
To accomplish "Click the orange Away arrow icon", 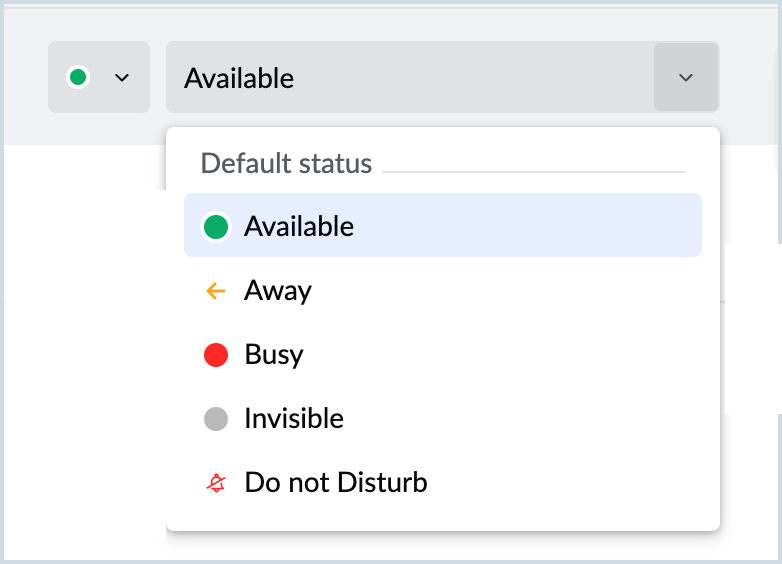I will (x=216, y=291).
